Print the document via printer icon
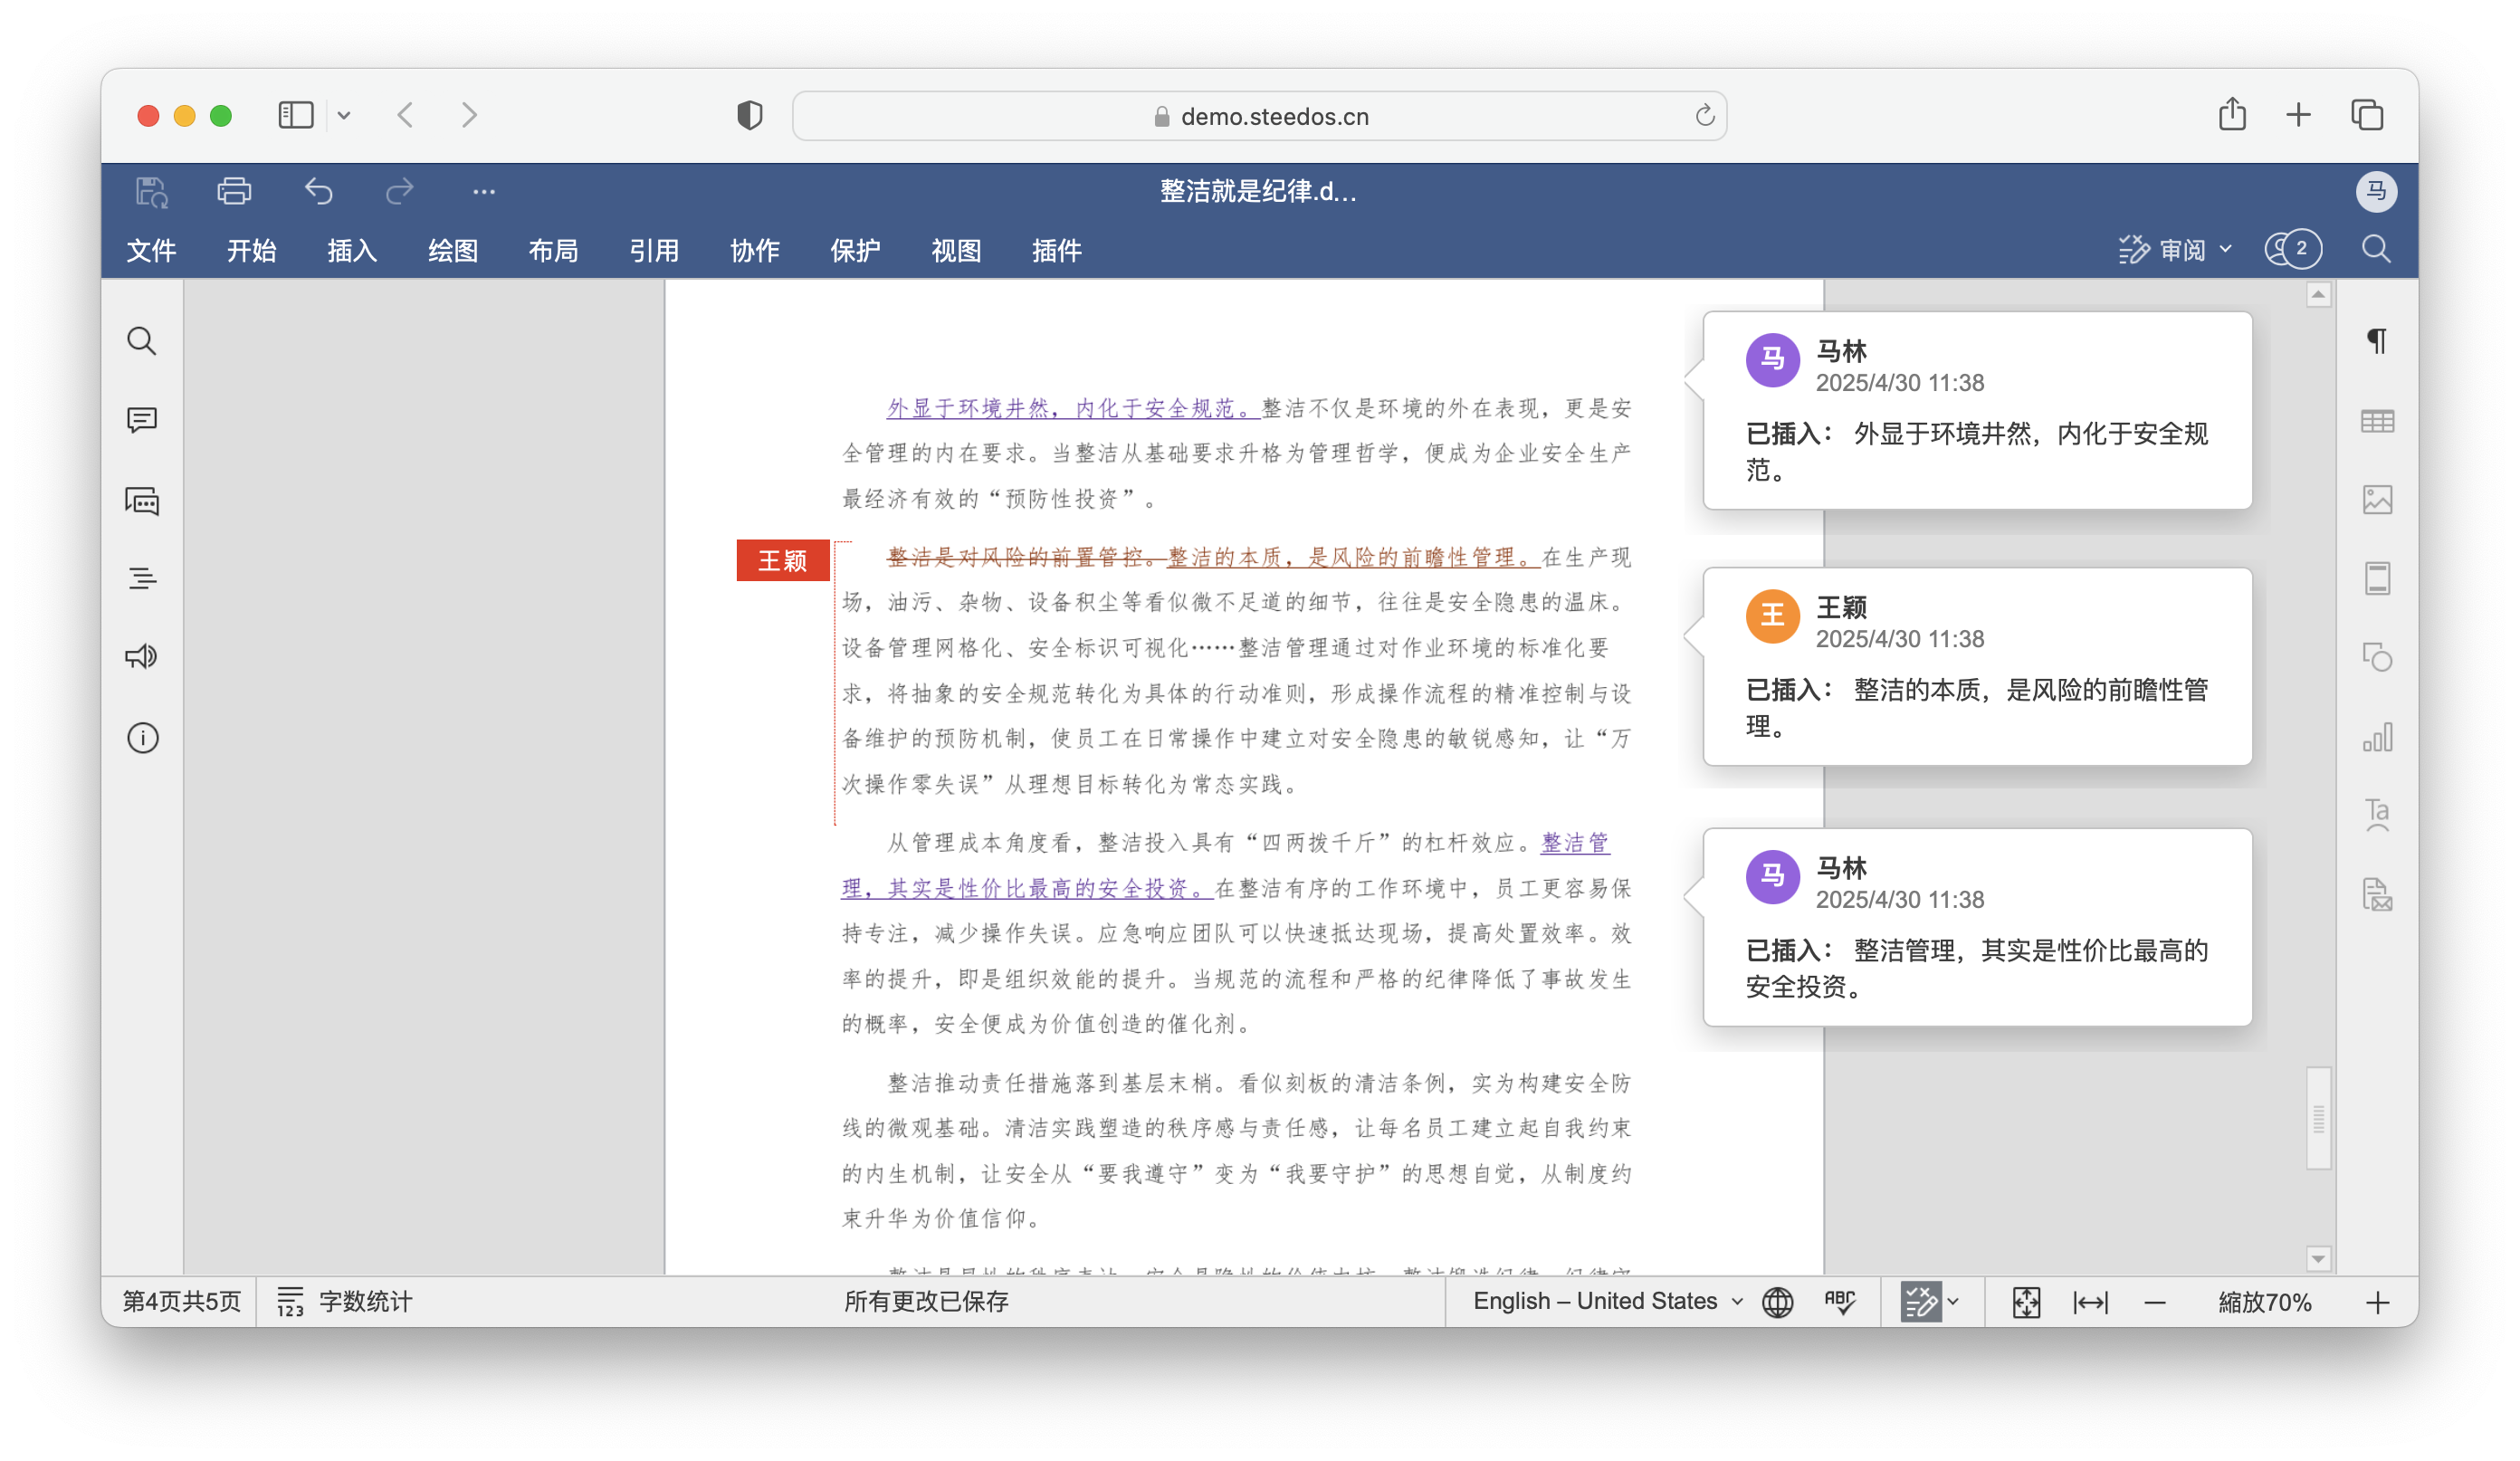Screen dimensions: 2520x1461 pos(234,191)
